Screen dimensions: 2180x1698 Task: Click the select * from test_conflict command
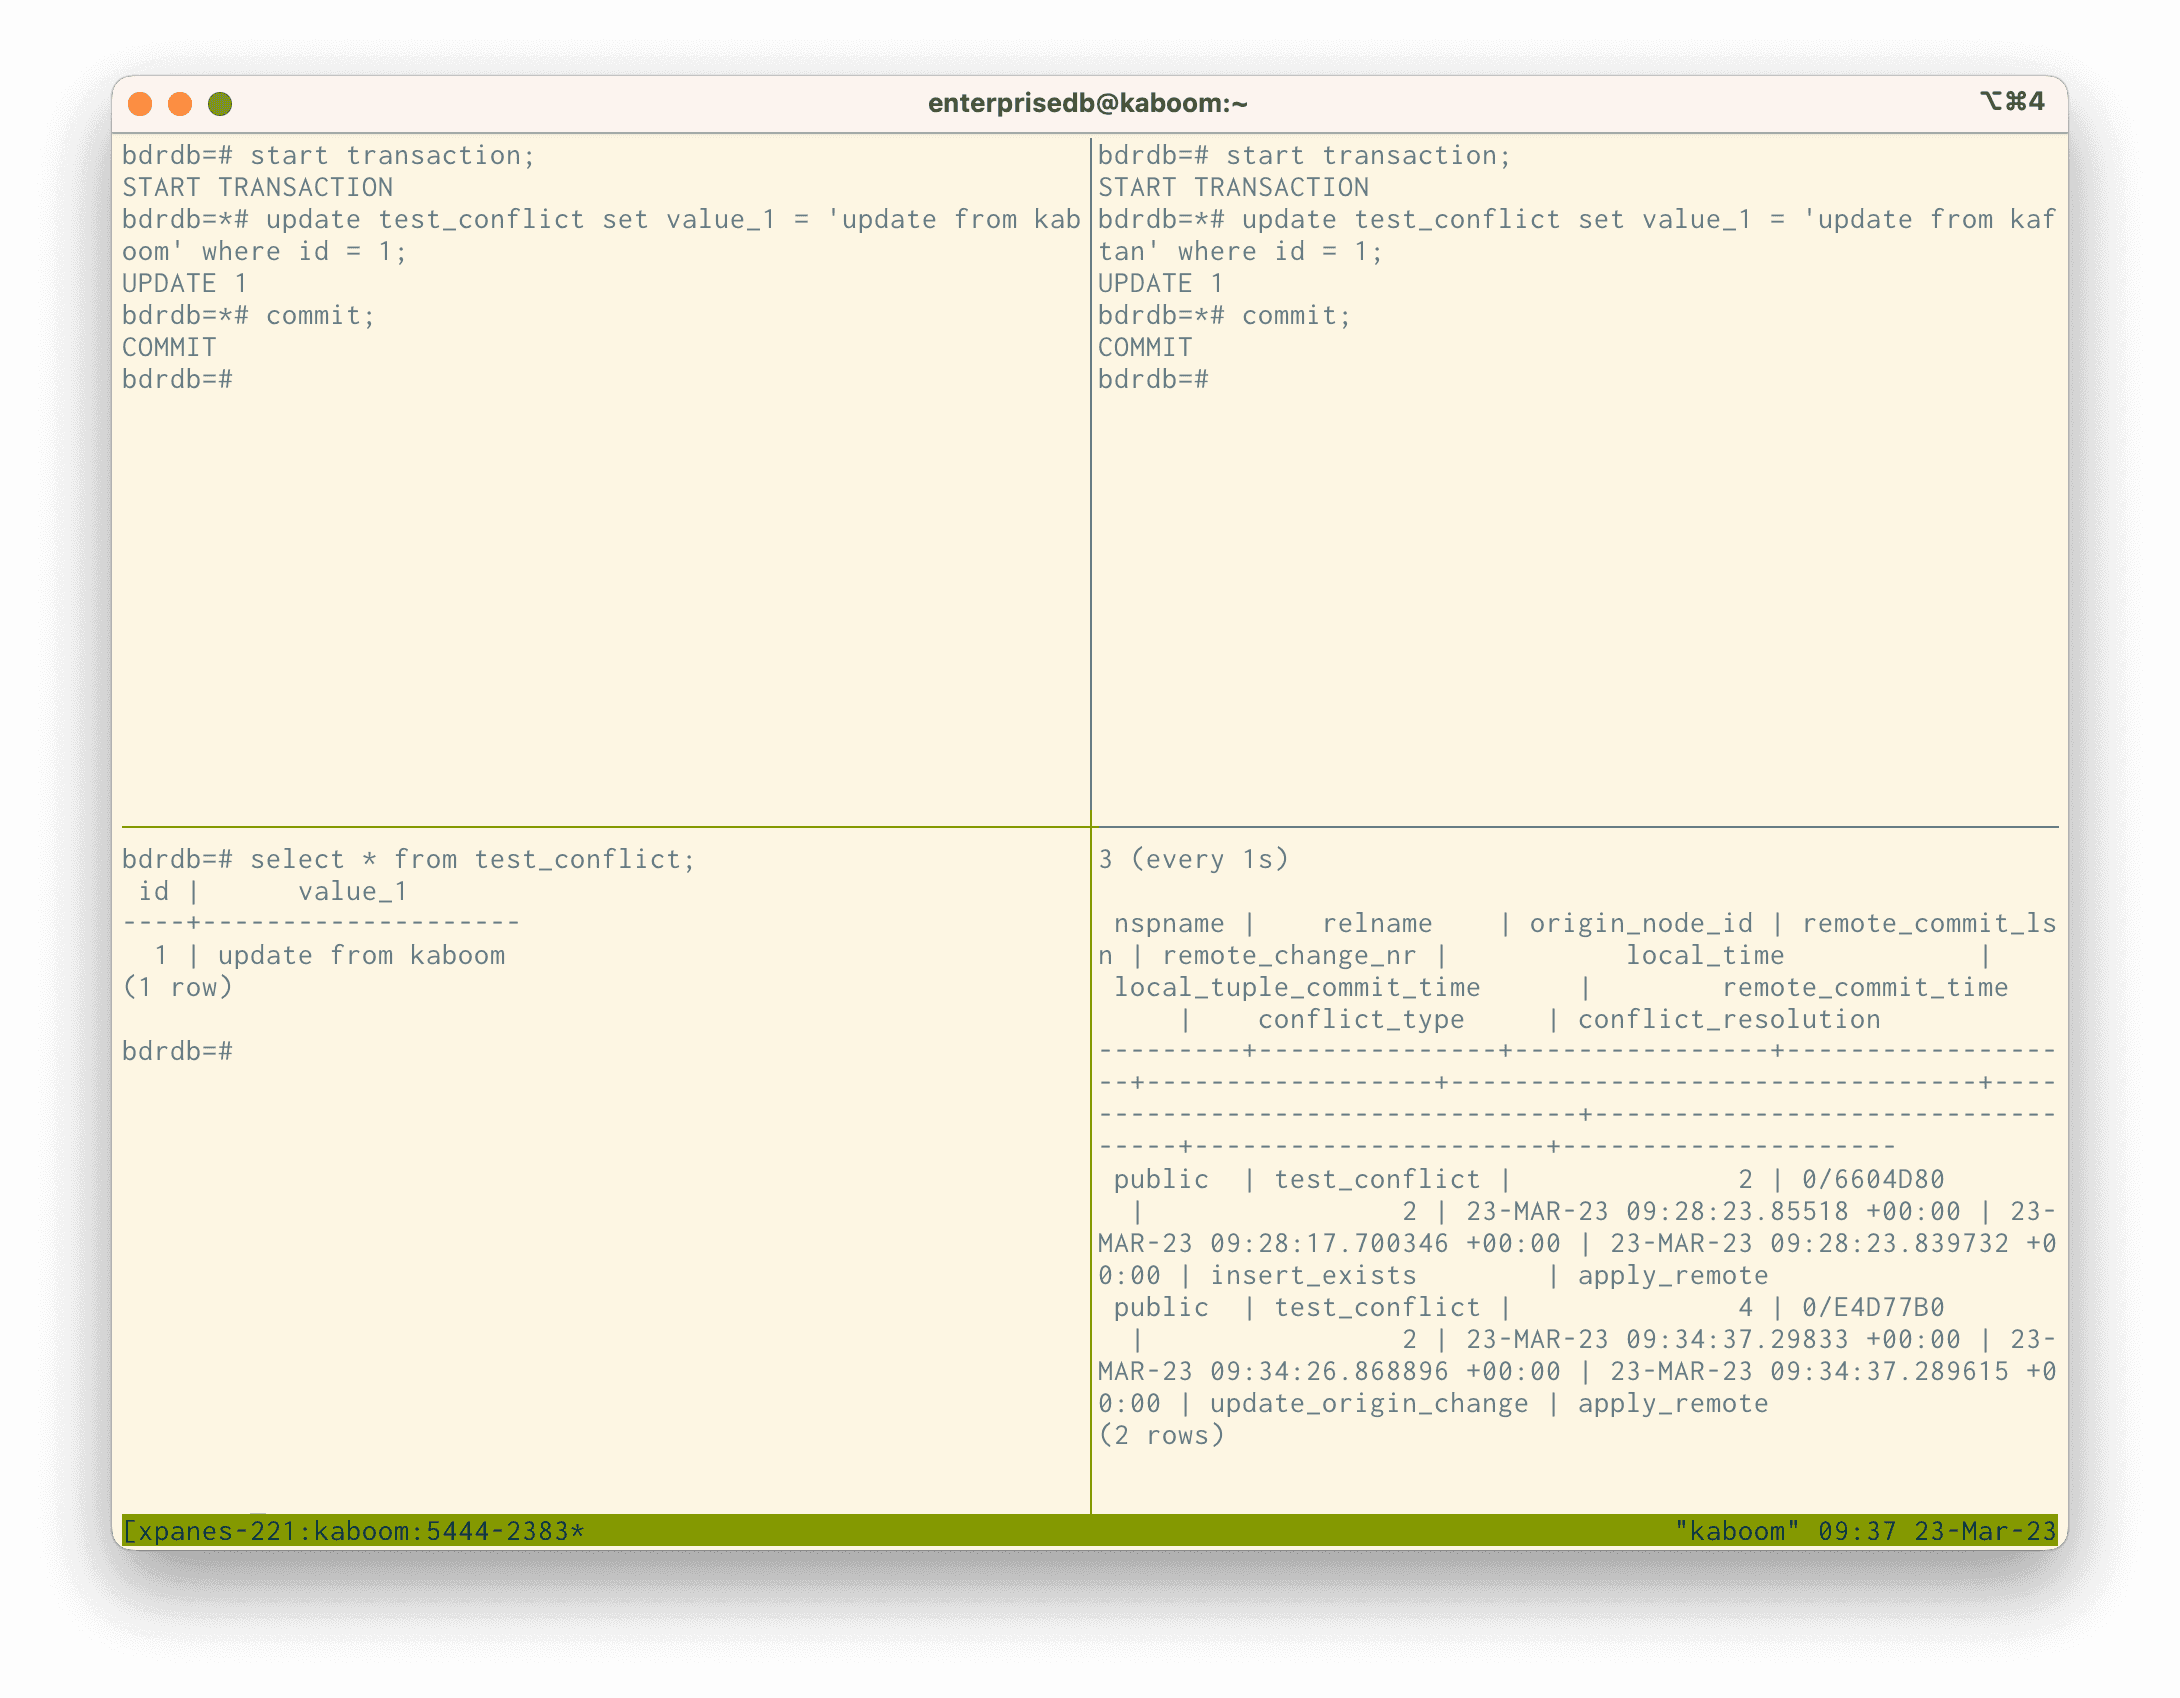point(472,859)
